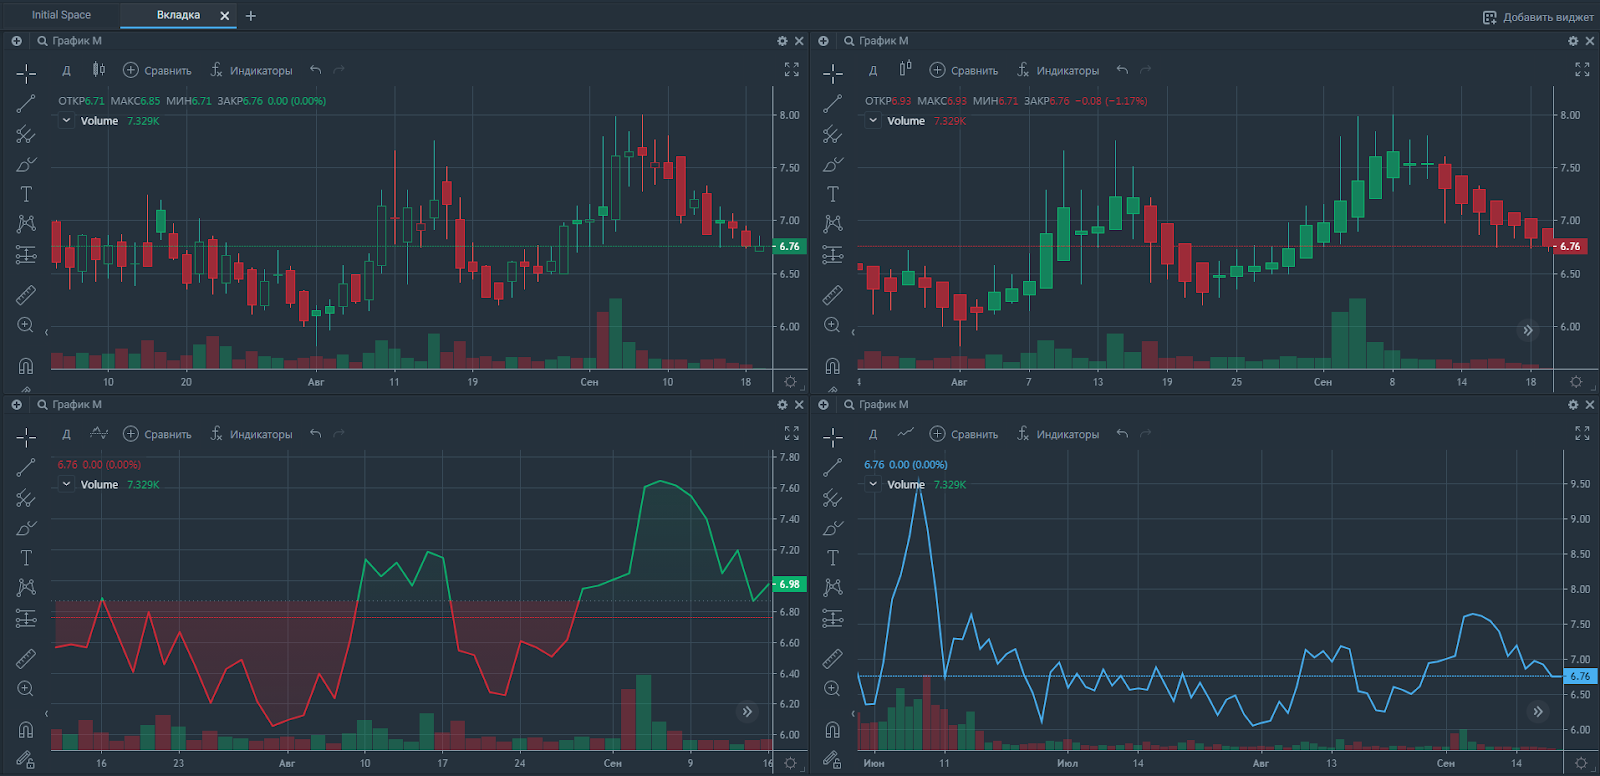Change hollow candle style in top-right chart
The height and width of the screenshot is (776, 1600).
(905, 70)
